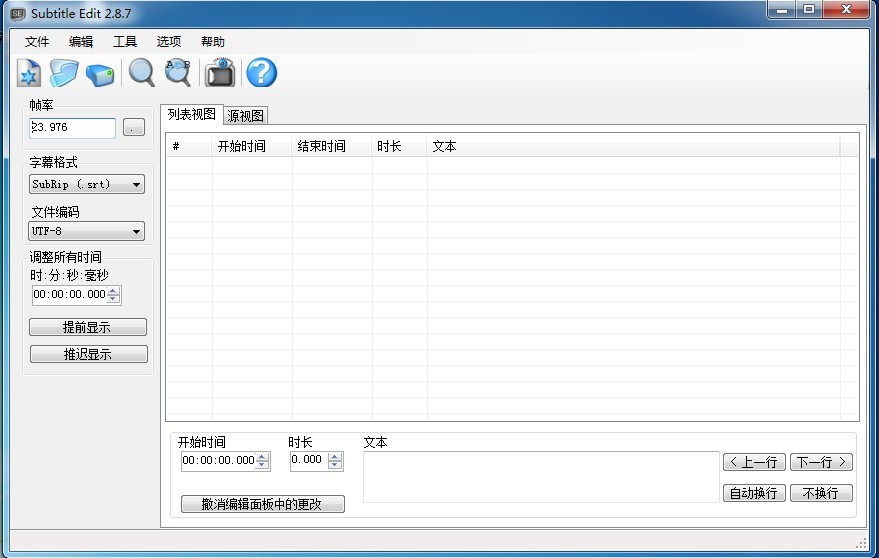The image size is (879, 558).
Task: Click the Subtitle Edit title bar app icon
Action: (x=17, y=14)
